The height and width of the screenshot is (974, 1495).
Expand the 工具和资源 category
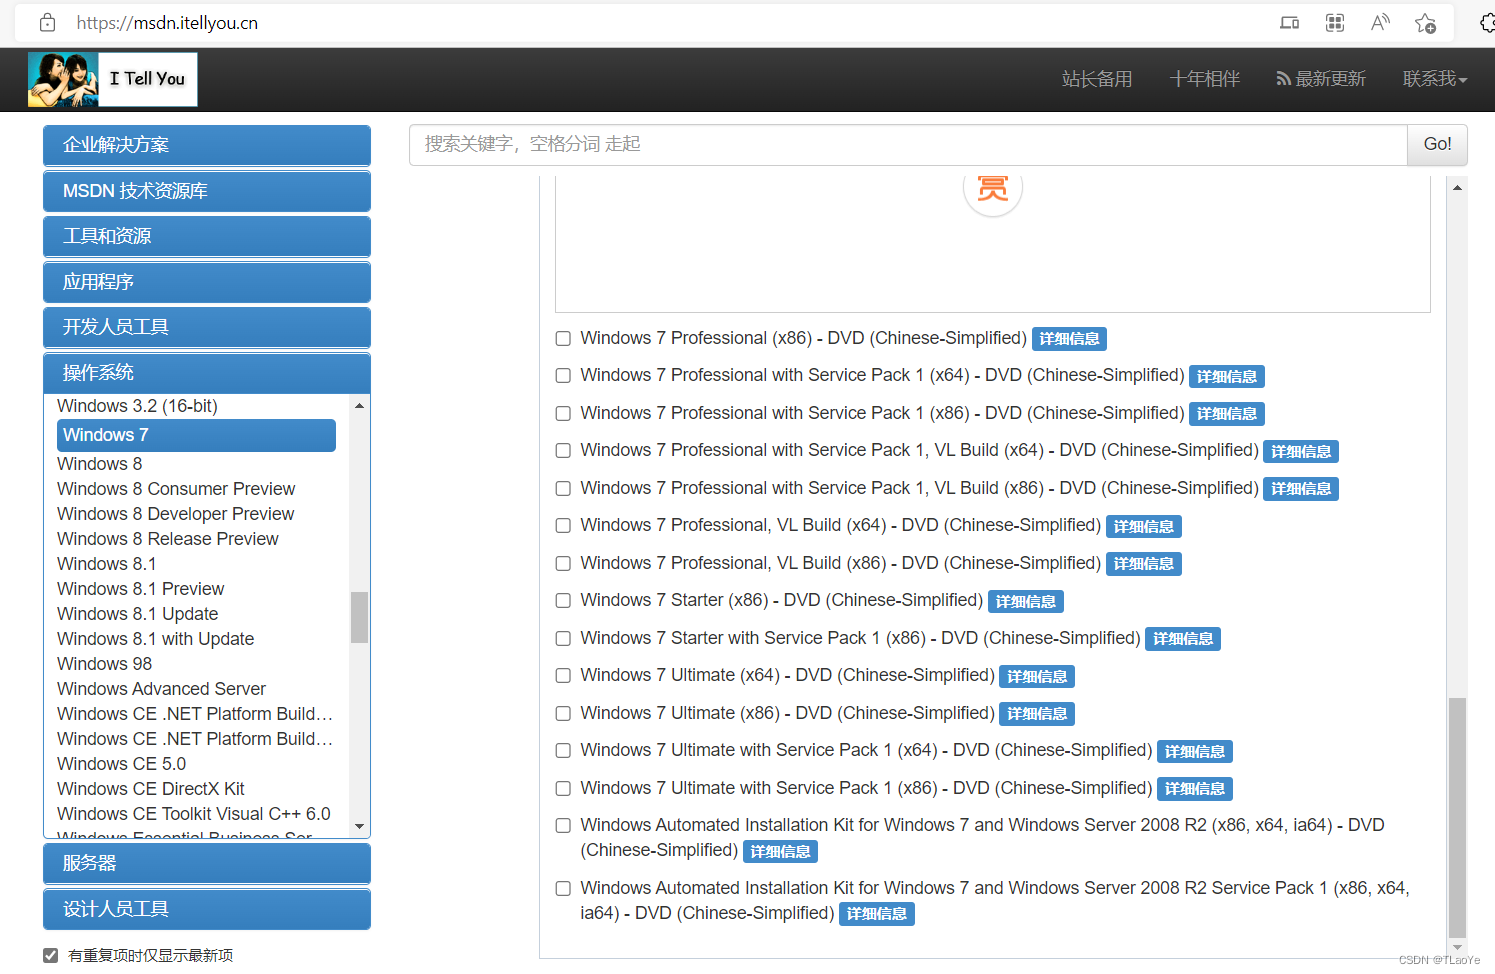point(207,236)
